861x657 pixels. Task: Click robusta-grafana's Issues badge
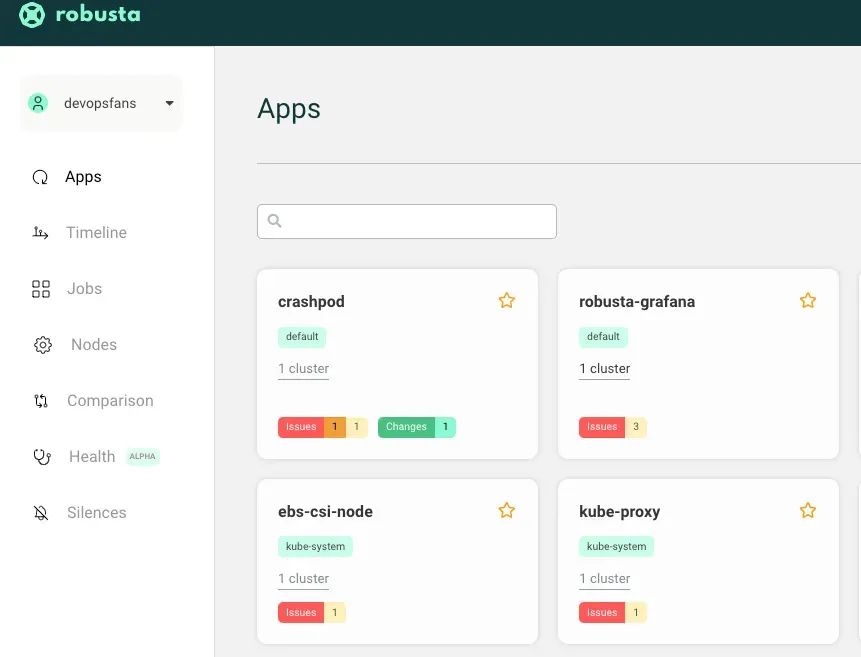point(602,427)
